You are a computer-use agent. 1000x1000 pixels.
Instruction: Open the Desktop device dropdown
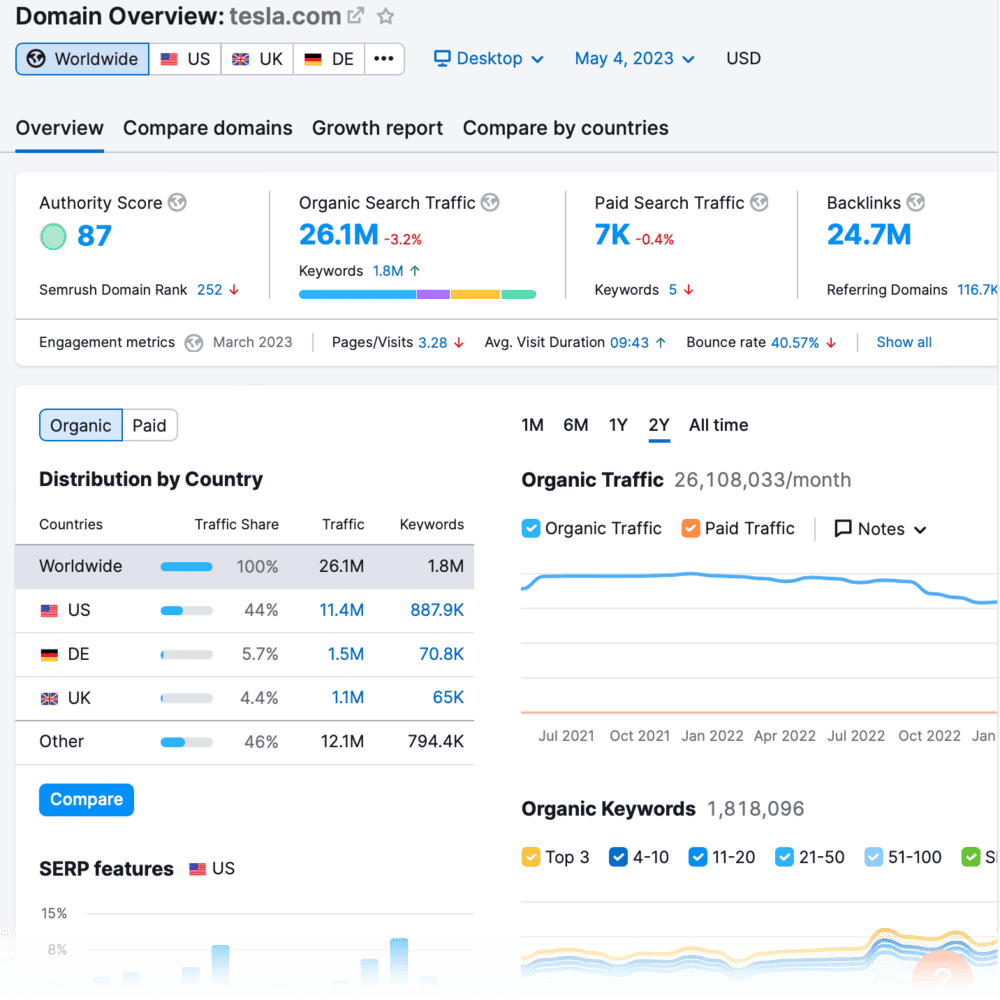pyautogui.click(x=488, y=58)
